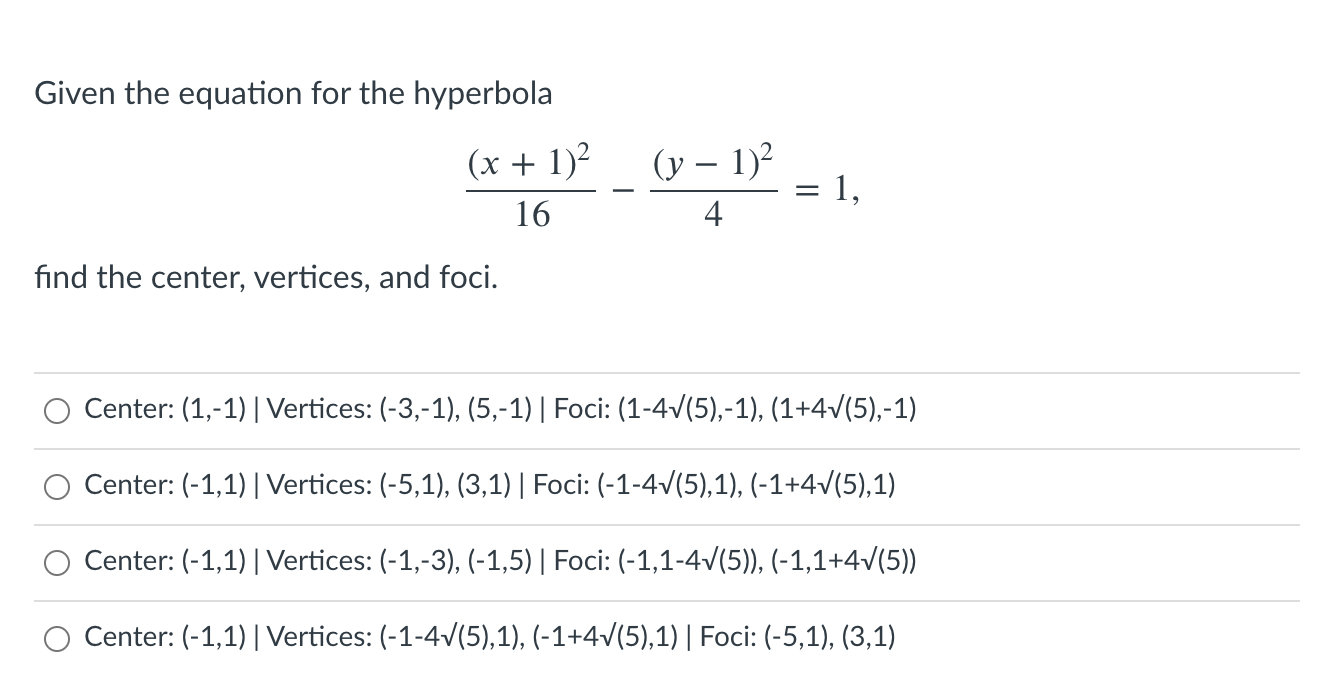
Task: Click the answer text beginning Center: (1,-1)
Action: pyautogui.click(x=501, y=409)
